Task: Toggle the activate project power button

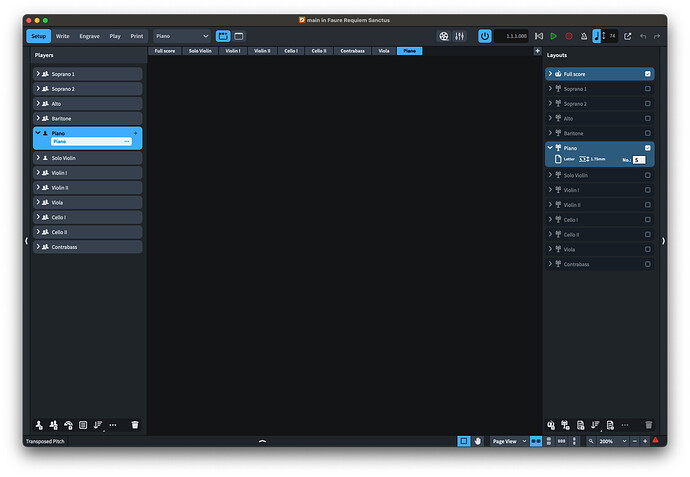Action: pyautogui.click(x=484, y=36)
